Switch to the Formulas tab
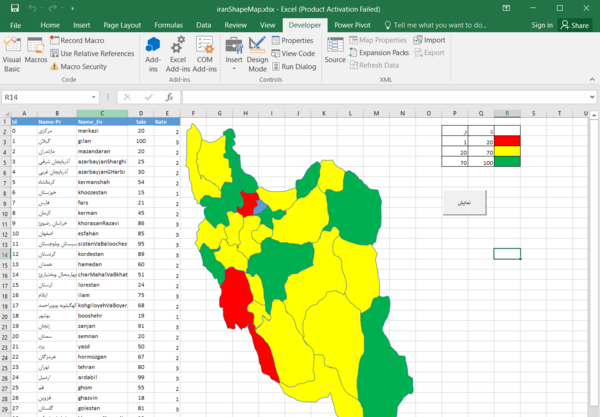The width and height of the screenshot is (600, 417). [x=168, y=25]
